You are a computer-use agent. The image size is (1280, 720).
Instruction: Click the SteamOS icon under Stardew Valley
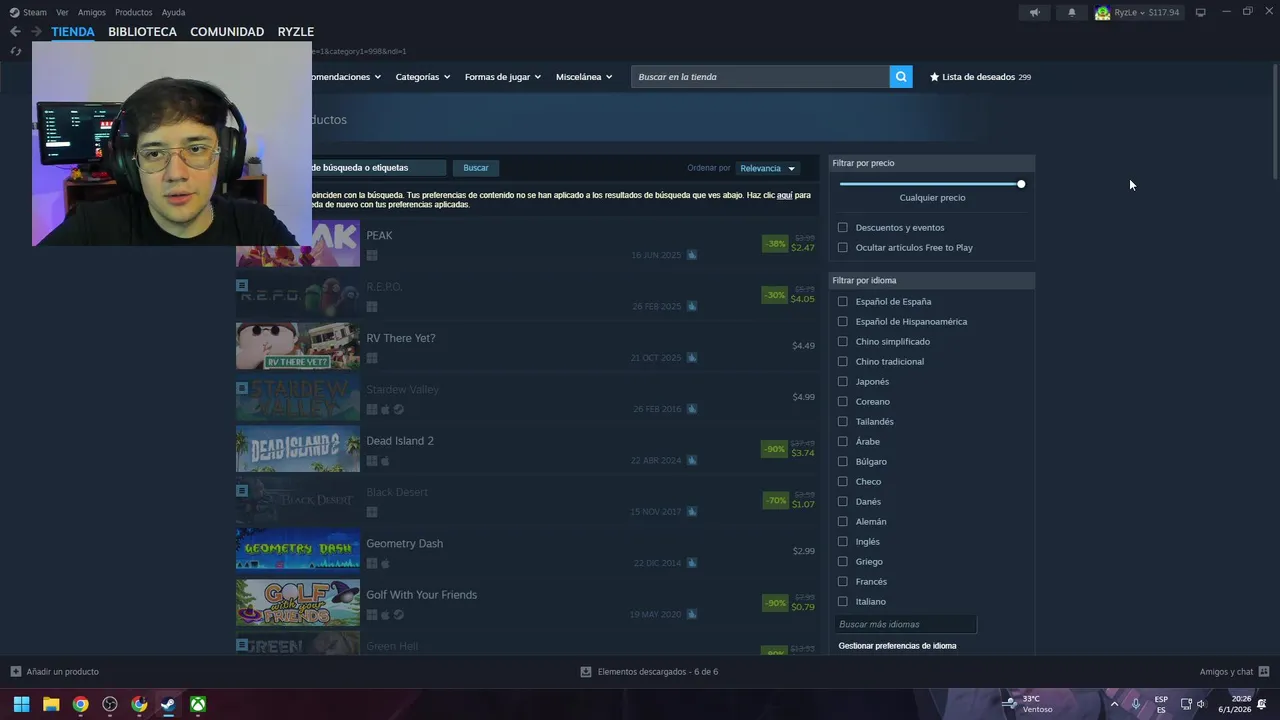click(x=398, y=409)
